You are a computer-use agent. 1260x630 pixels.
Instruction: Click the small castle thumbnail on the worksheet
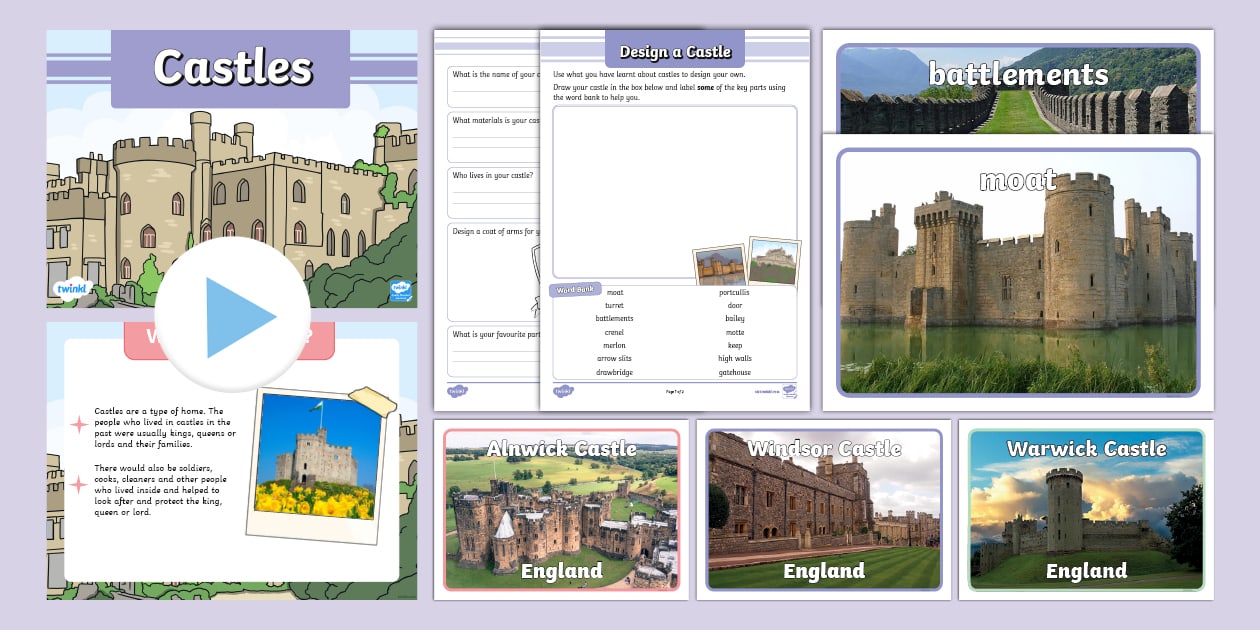point(720,263)
